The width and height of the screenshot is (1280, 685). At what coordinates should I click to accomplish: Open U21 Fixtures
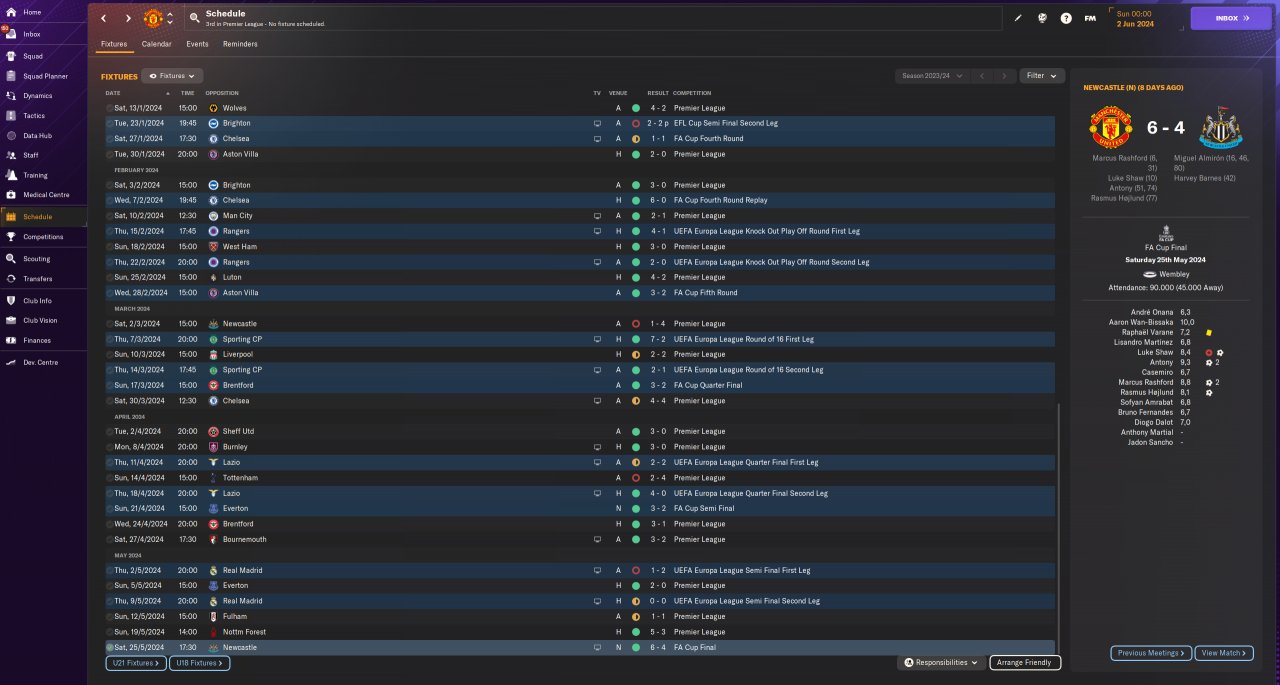click(x=136, y=663)
